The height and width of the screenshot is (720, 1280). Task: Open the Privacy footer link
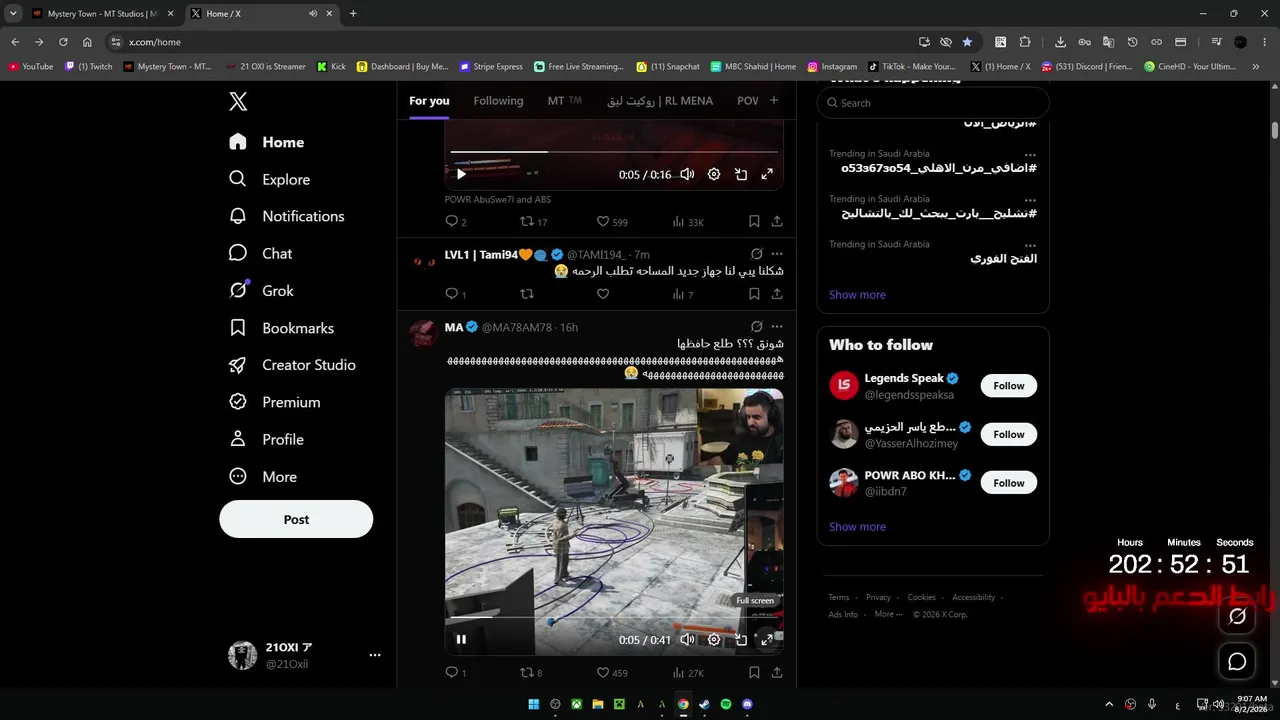pos(878,598)
